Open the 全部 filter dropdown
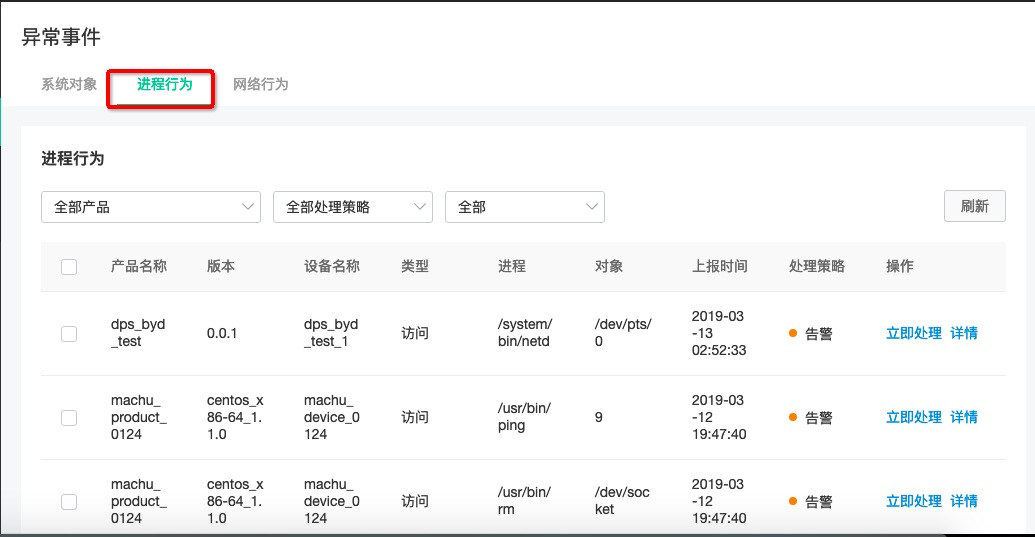The height and width of the screenshot is (537, 1035). click(525, 207)
